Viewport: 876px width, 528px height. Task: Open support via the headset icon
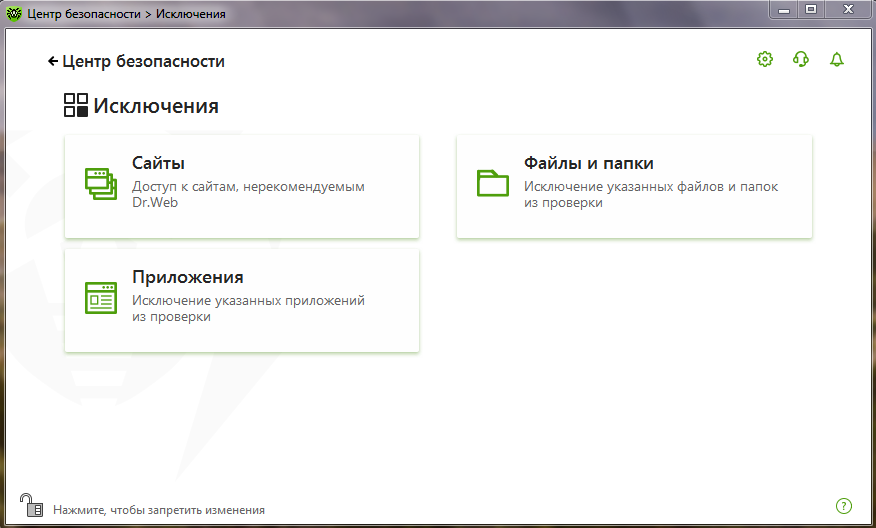point(801,60)
